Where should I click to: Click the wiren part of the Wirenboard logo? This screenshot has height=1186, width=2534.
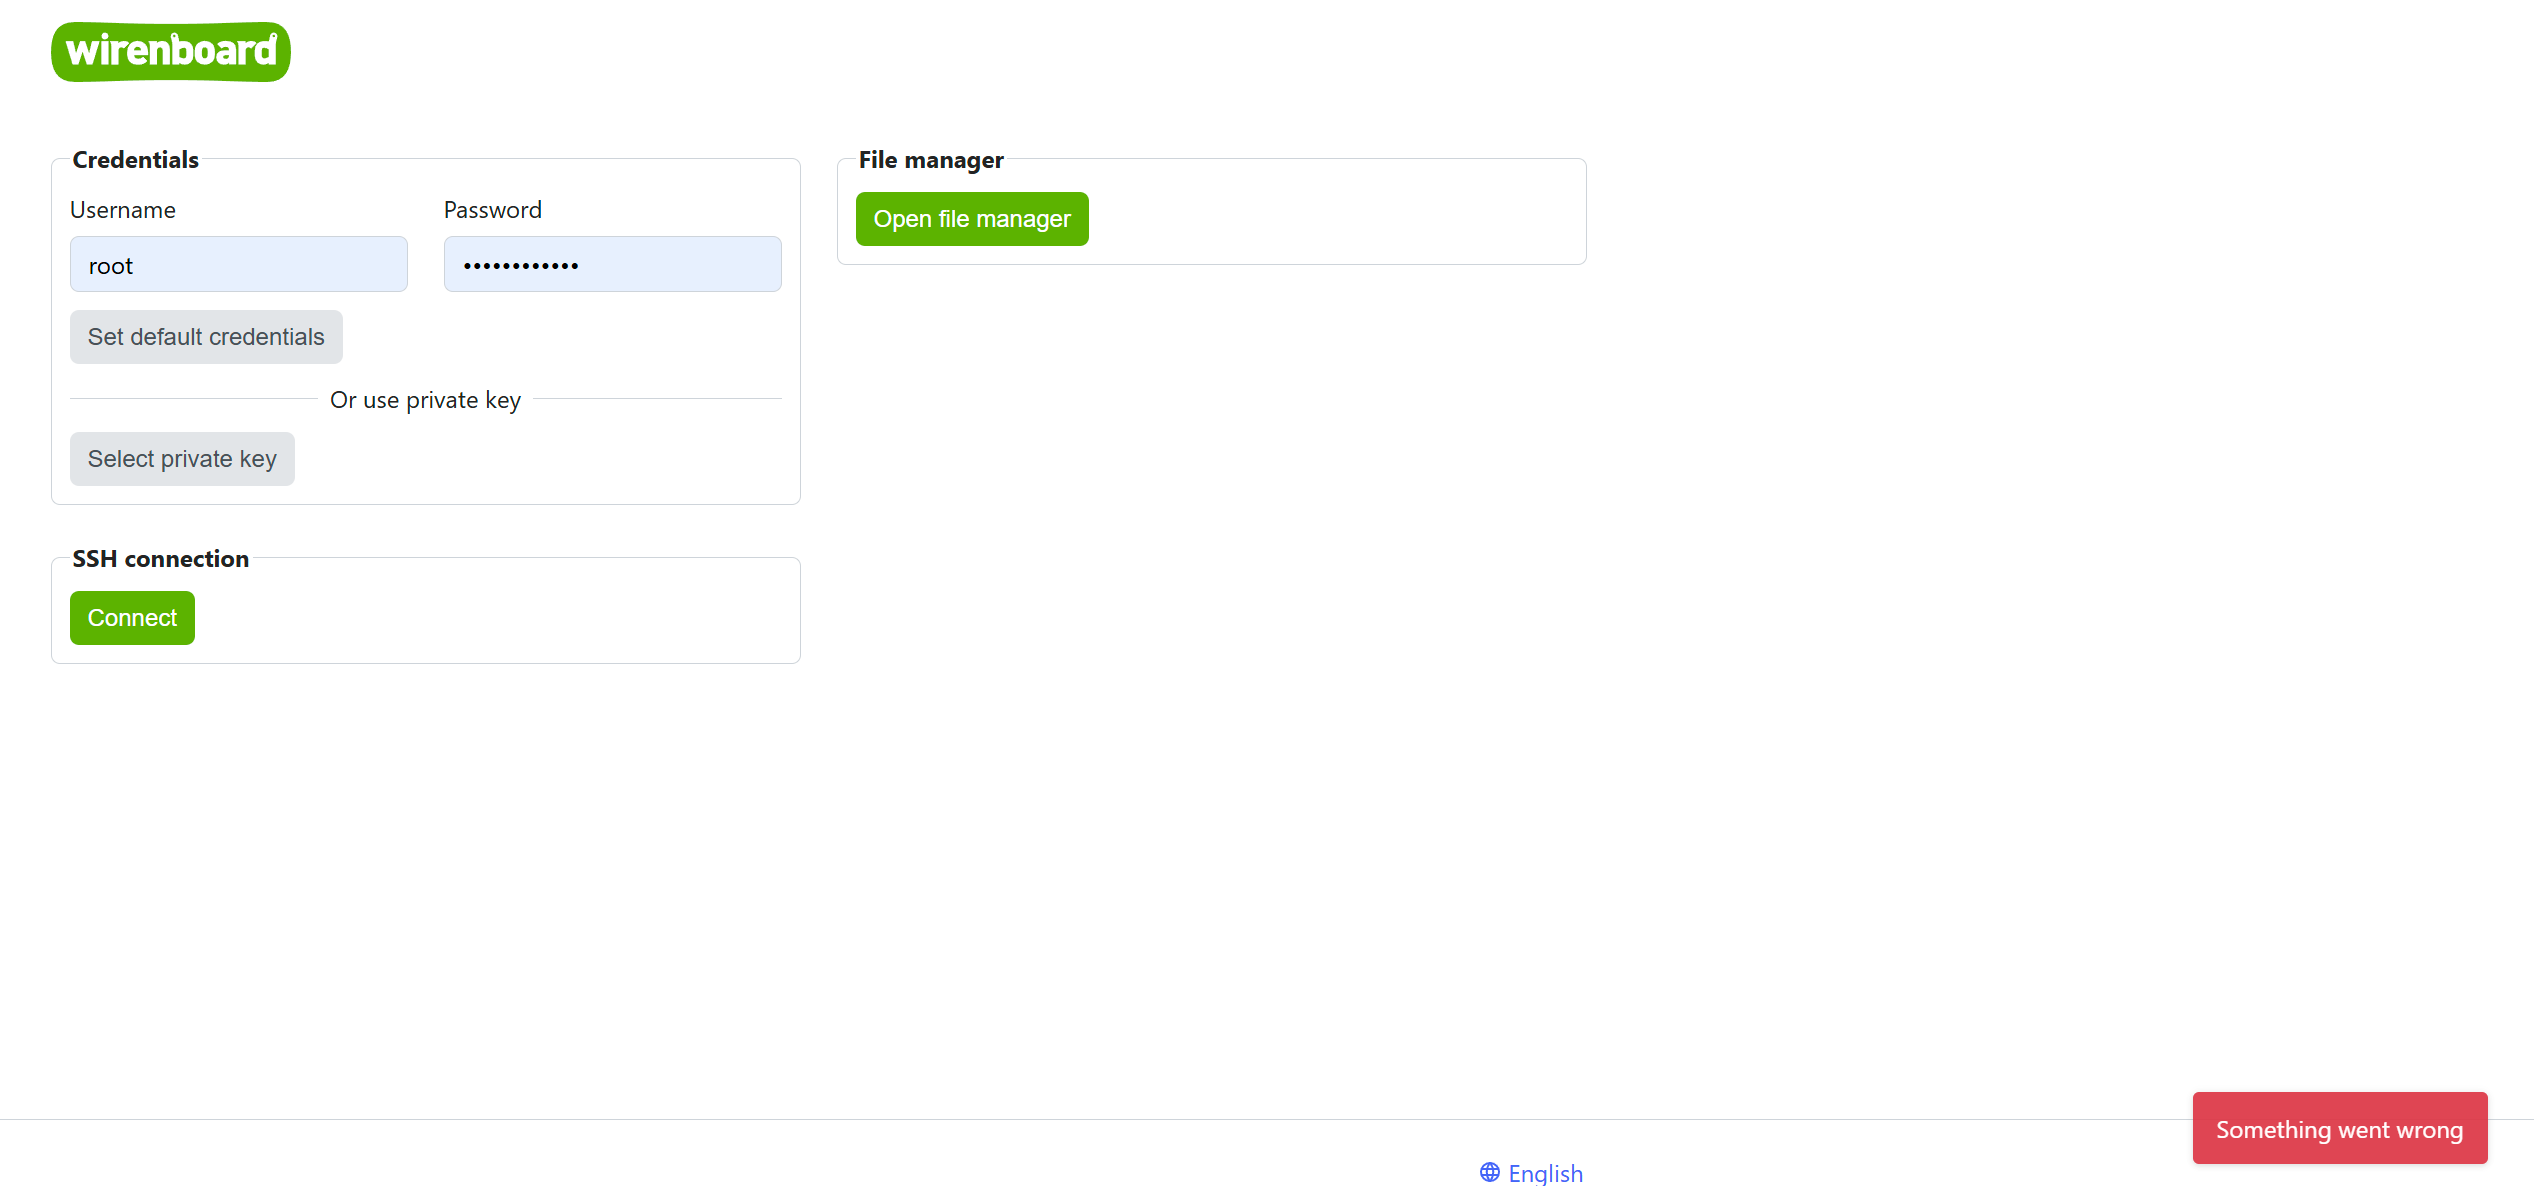point(117,51)
